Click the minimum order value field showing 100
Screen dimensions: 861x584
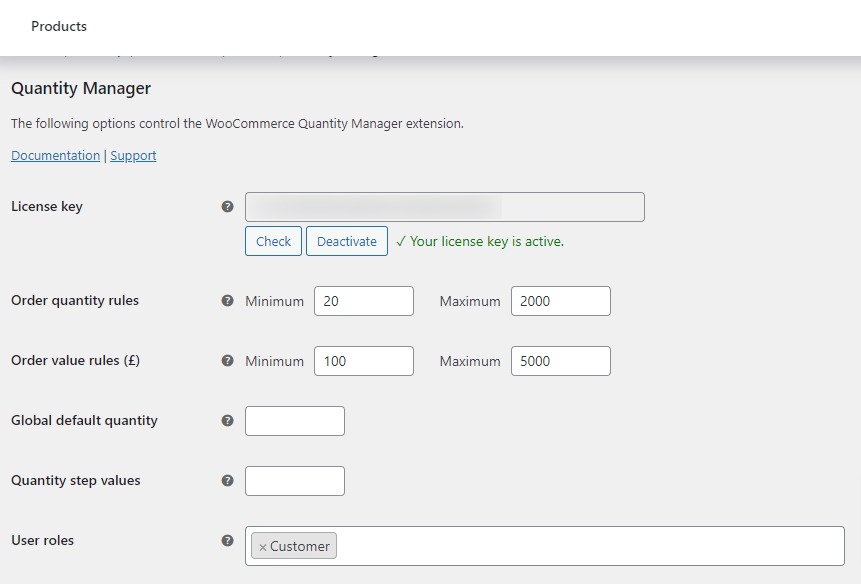click(363, 360)
